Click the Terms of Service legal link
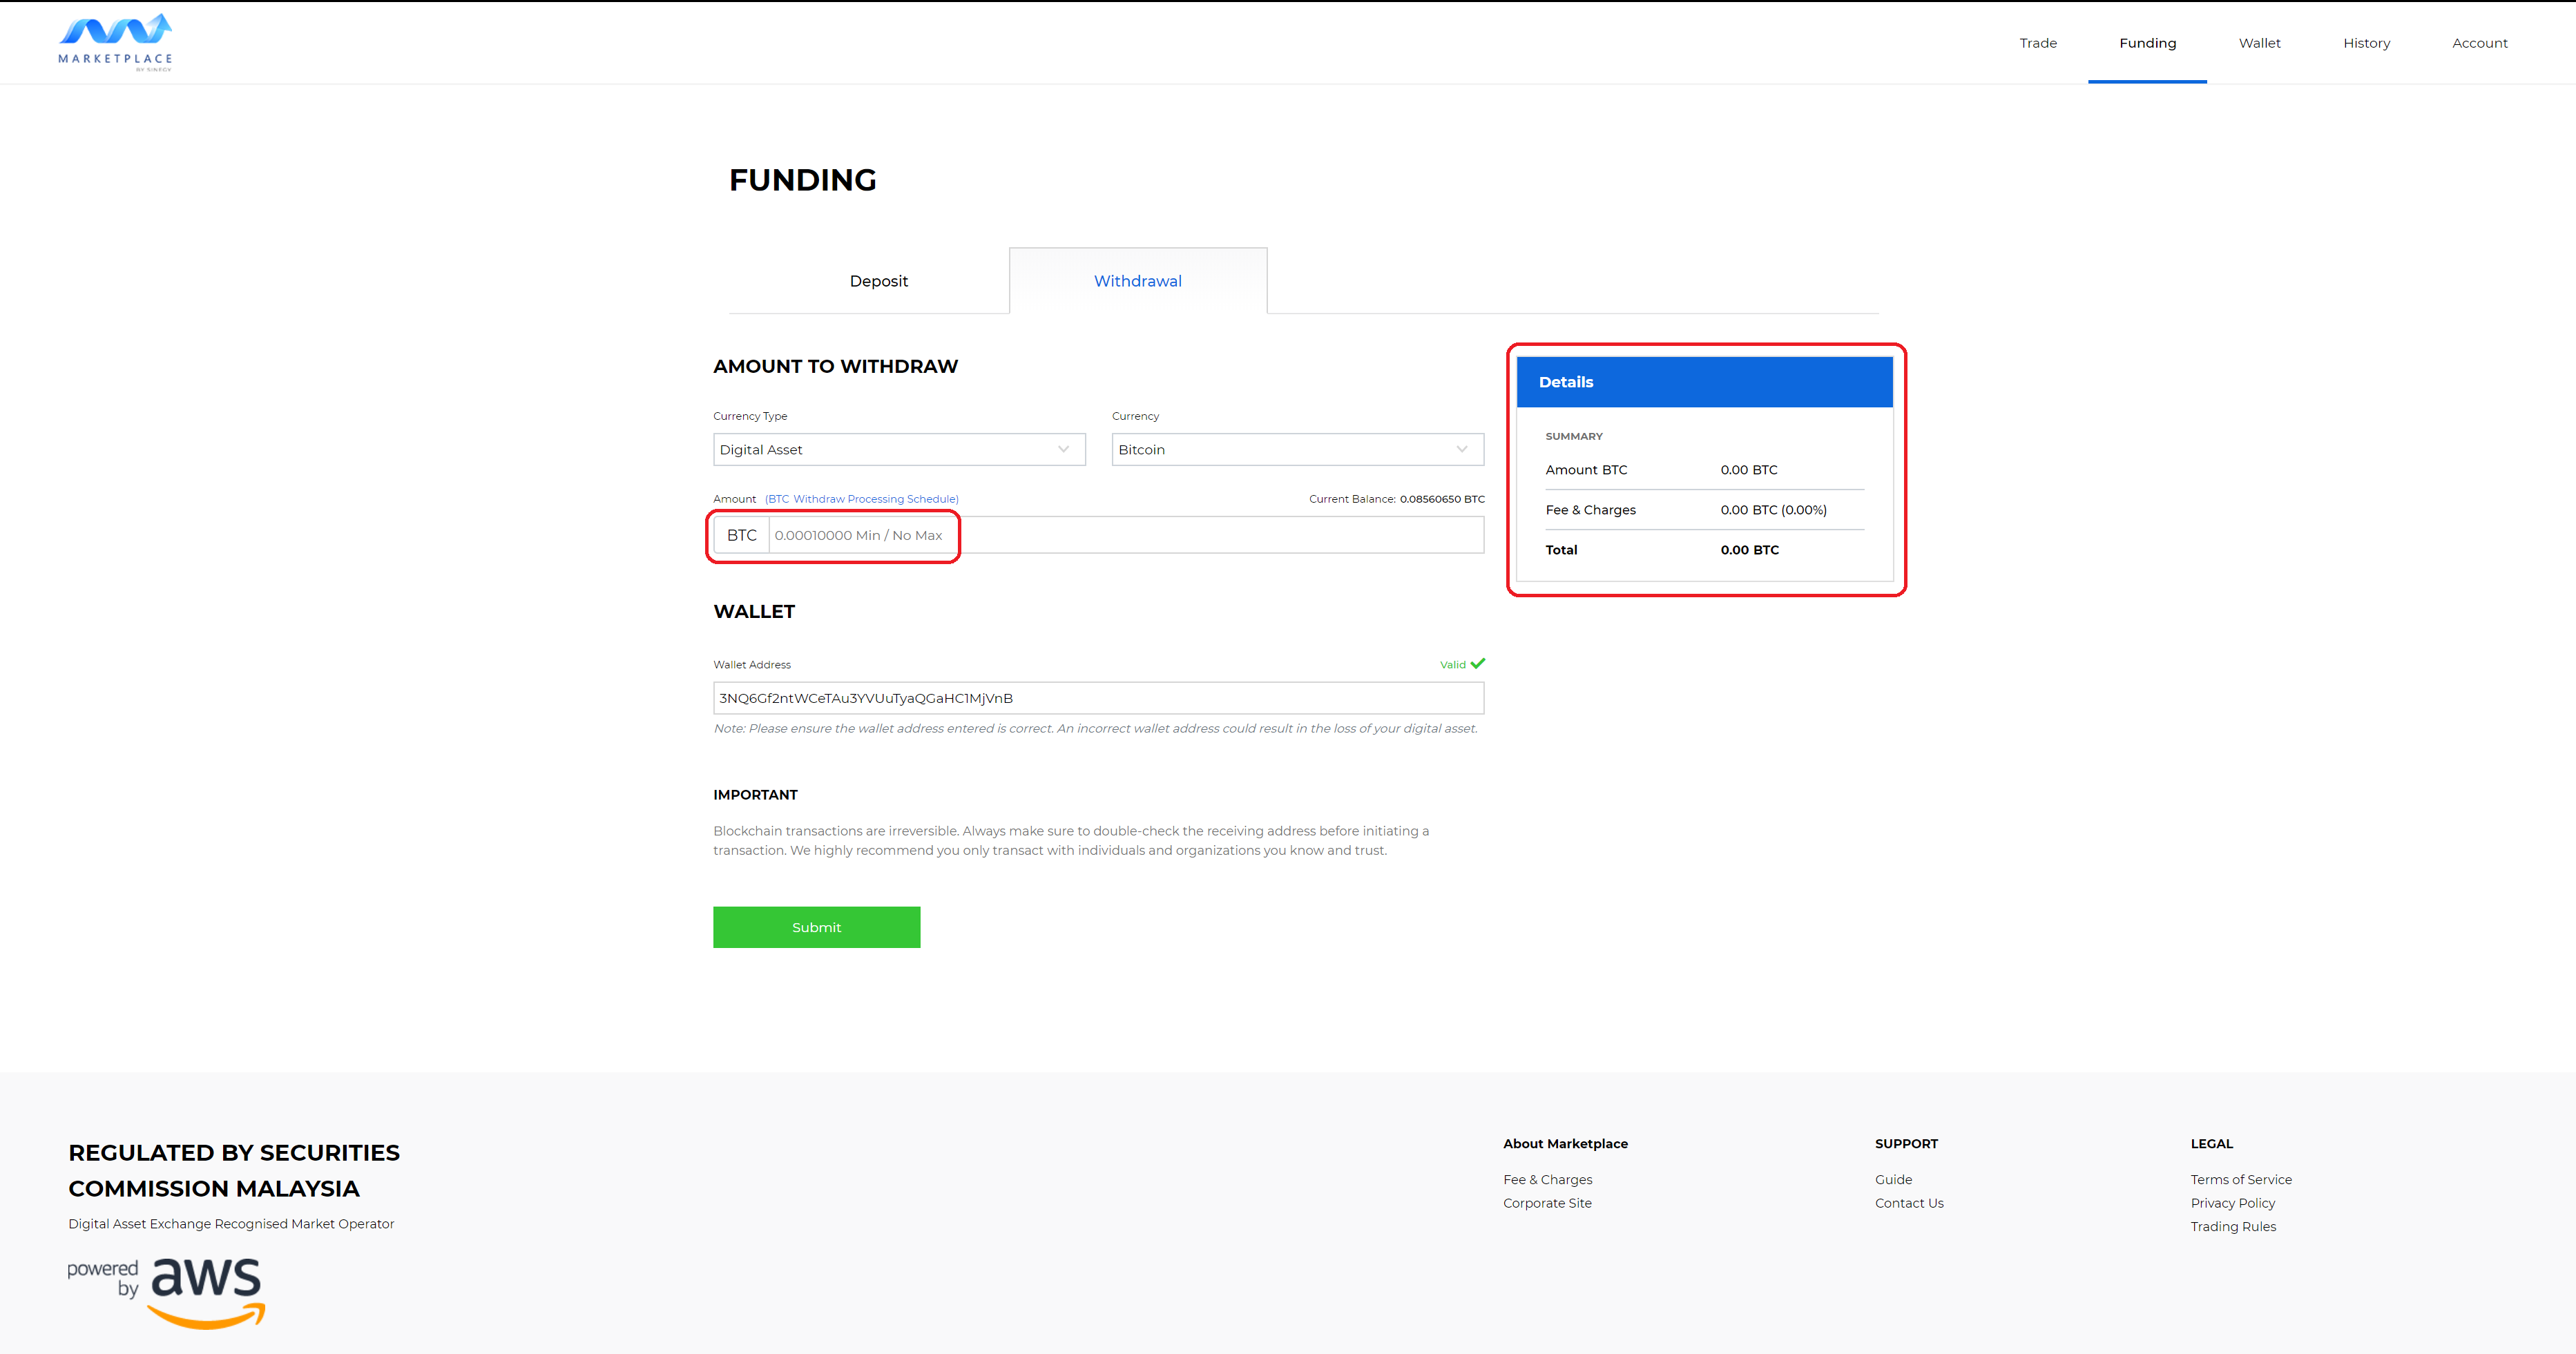 coord(2239,1179)
